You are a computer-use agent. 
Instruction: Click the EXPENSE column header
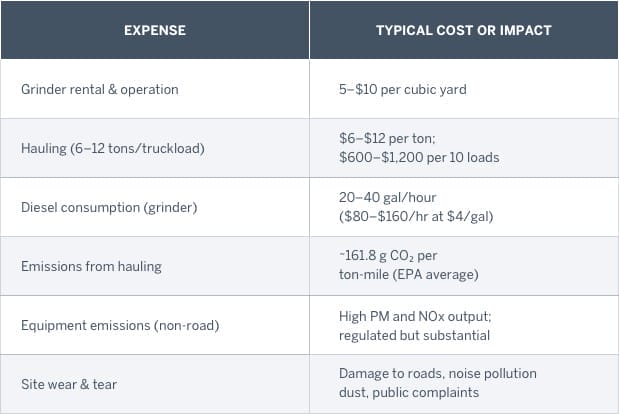pos(154,30)
